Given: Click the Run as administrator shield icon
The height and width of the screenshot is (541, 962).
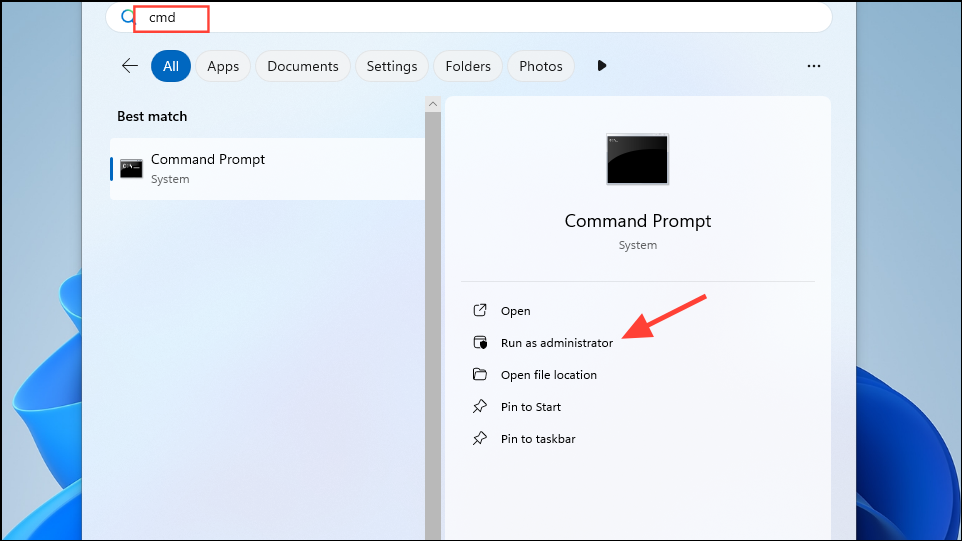Looking at the screenshot, I should [480, 342].
